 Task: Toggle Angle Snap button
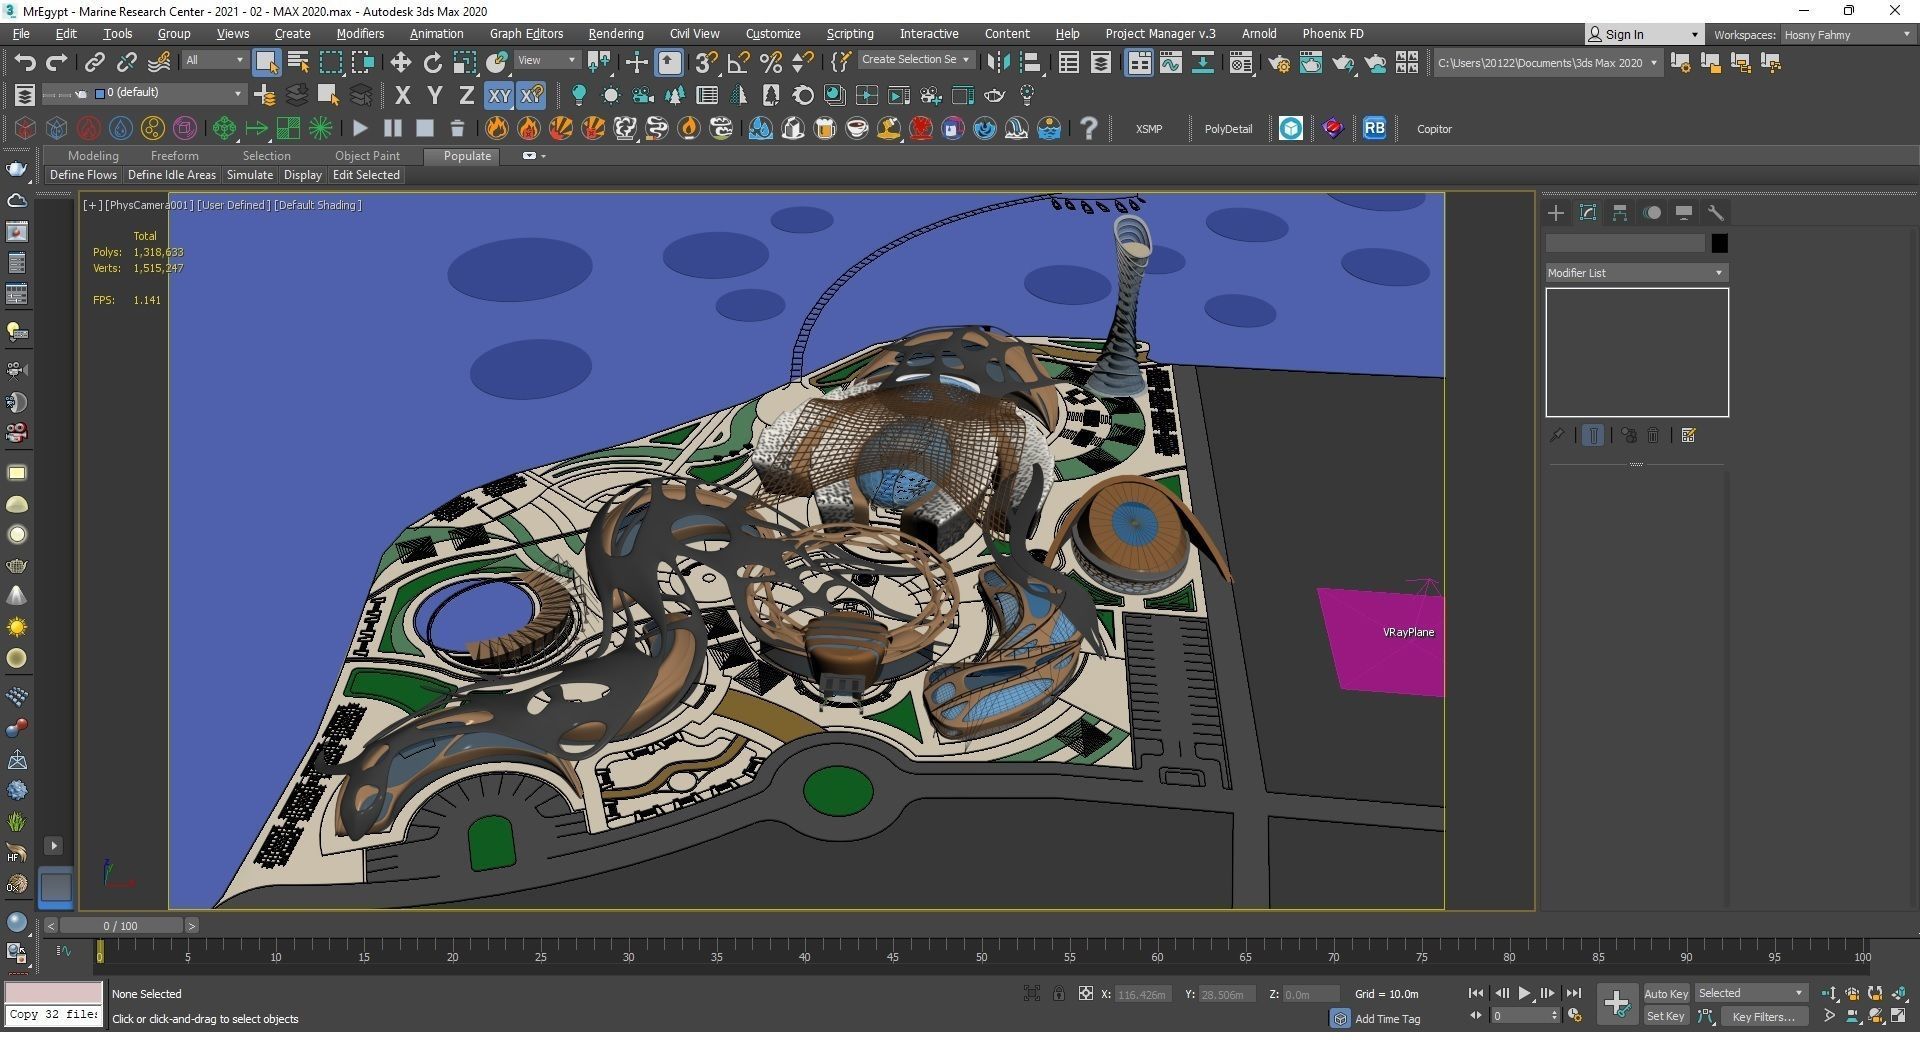tap(738, 63)
